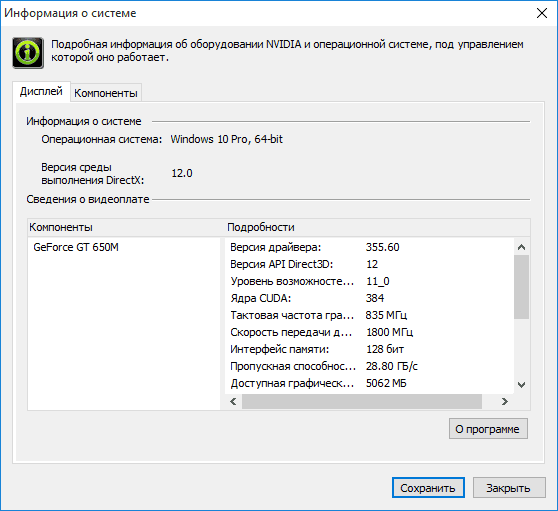The width and height of the screenshot is (558, 511).
Task: Click memory interface value 128 бит
Action: click(385, 349)
